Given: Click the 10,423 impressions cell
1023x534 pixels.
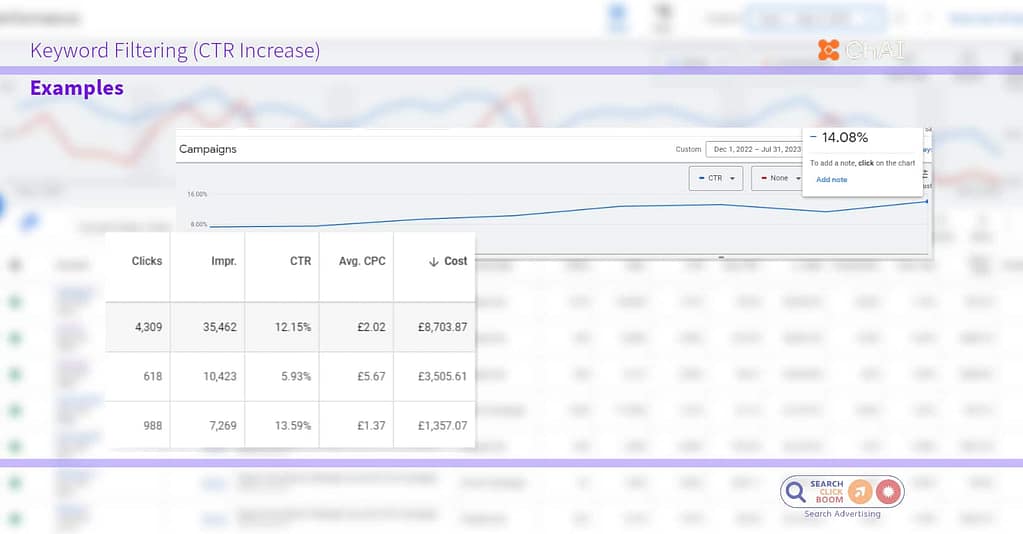Looking at the screenshot, I should pos(216,376).
